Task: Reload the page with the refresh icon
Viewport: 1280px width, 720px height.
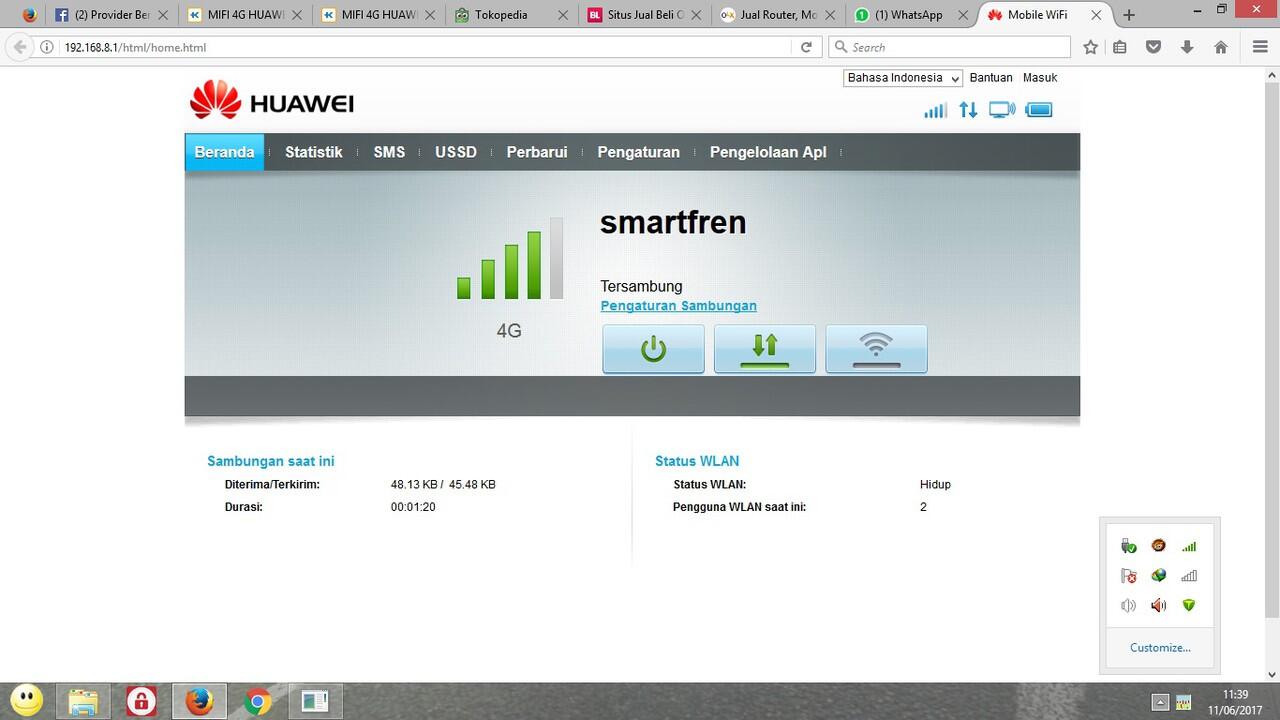Action: click(806, 47)
